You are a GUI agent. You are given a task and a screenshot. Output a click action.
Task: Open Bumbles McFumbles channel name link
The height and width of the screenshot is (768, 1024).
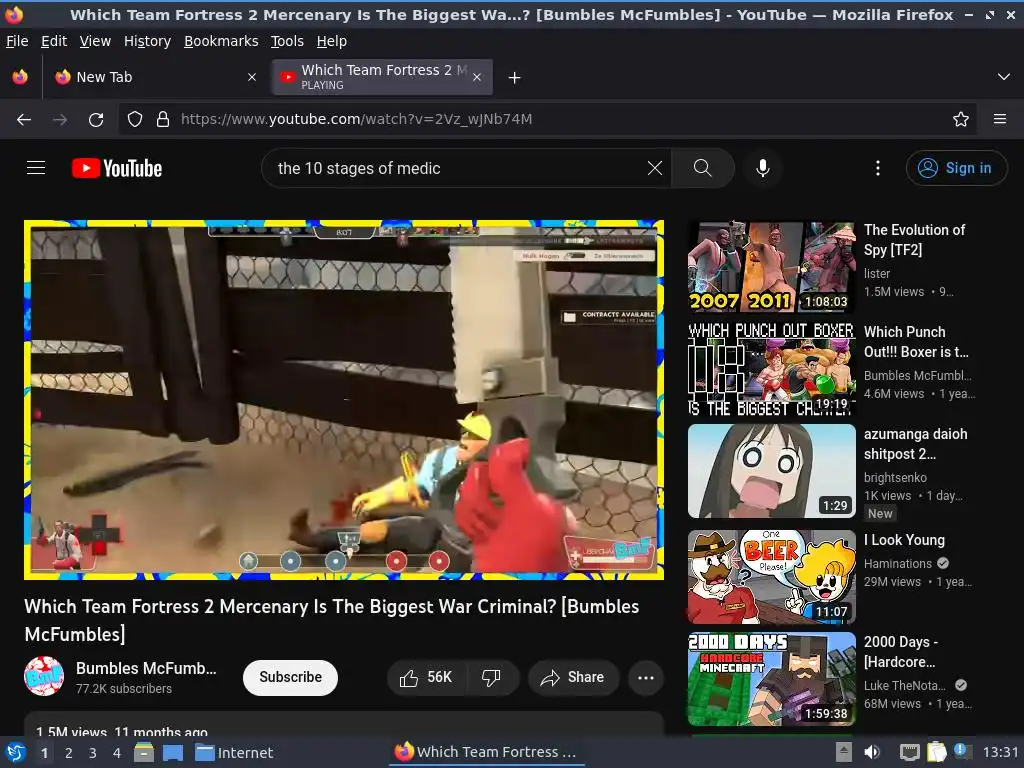[146, 668]
